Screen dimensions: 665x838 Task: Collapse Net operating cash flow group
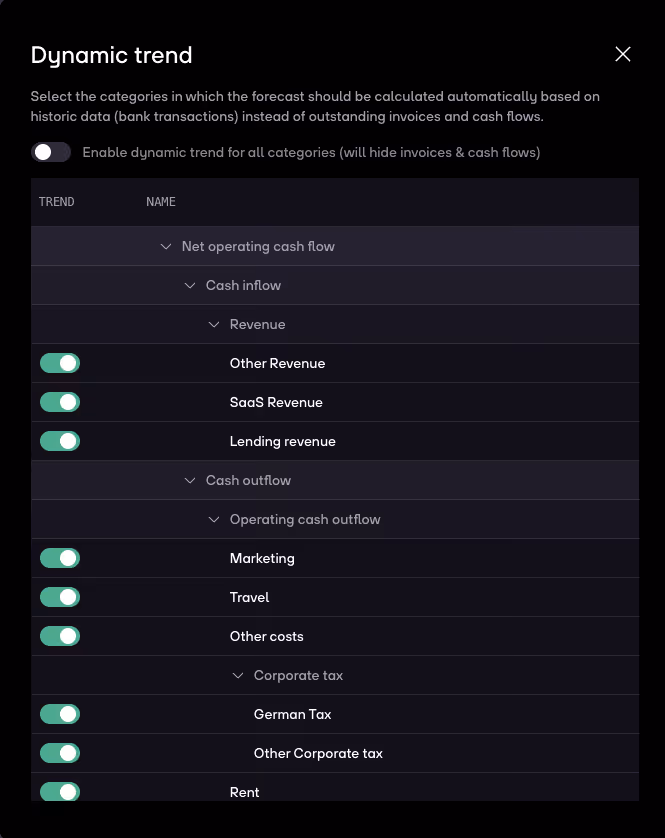pyautogui.click(x=166, y=246)
